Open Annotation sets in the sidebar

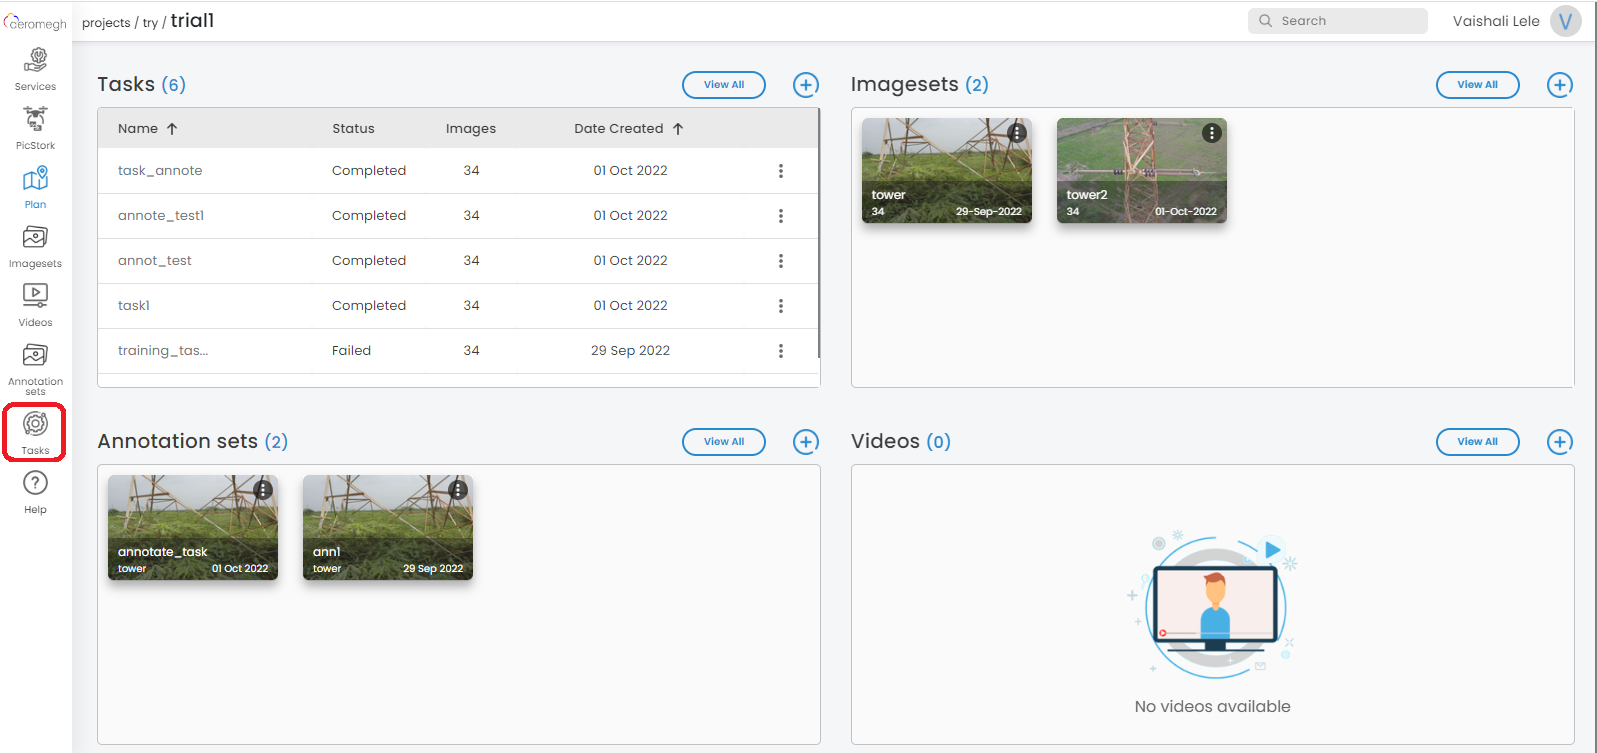35,369
